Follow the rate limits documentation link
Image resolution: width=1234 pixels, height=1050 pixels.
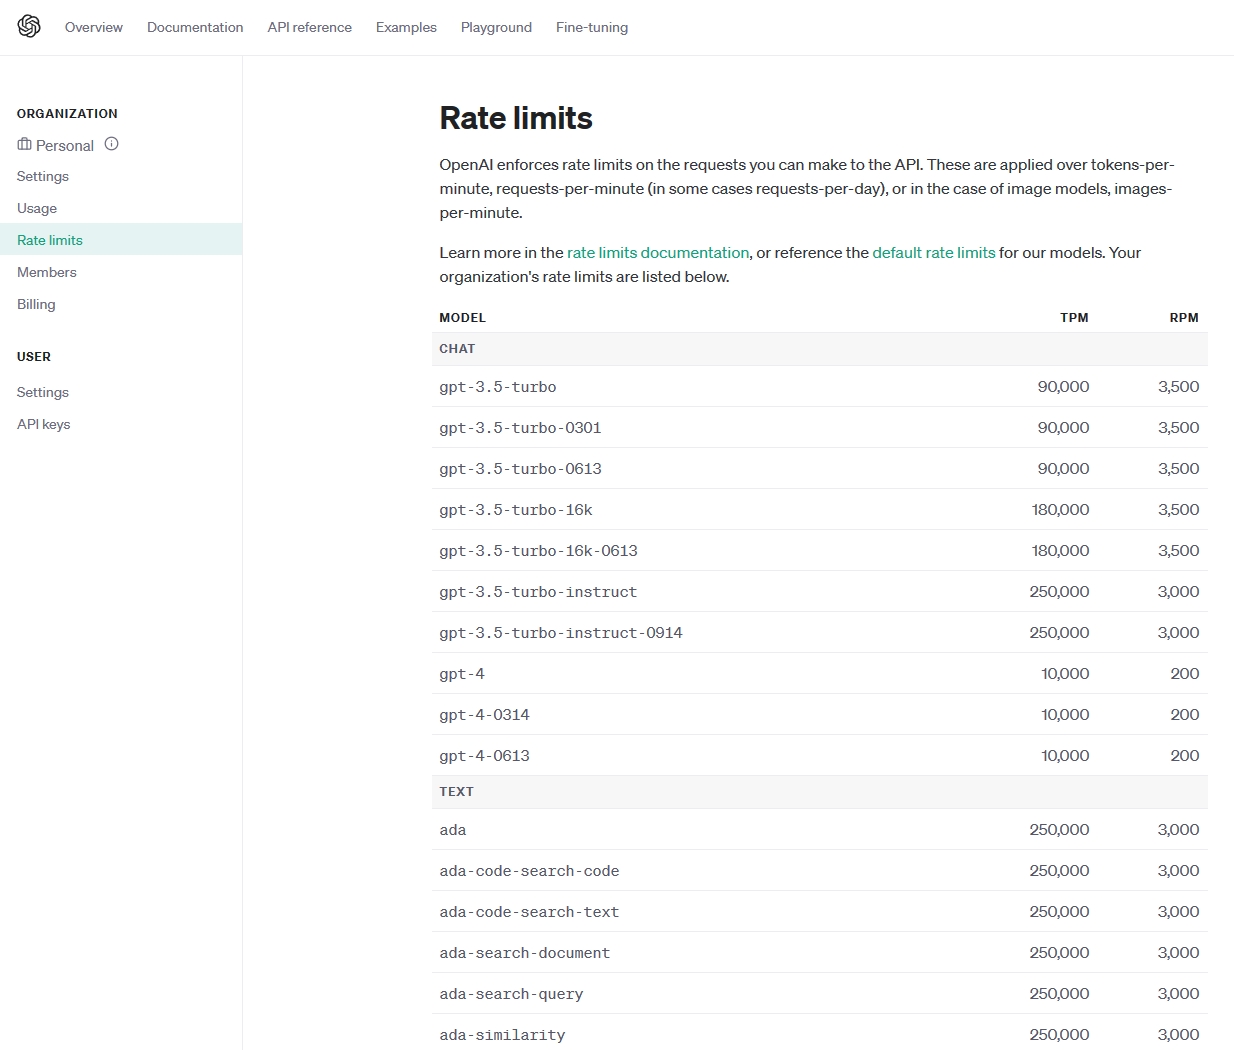pos(658,253)
